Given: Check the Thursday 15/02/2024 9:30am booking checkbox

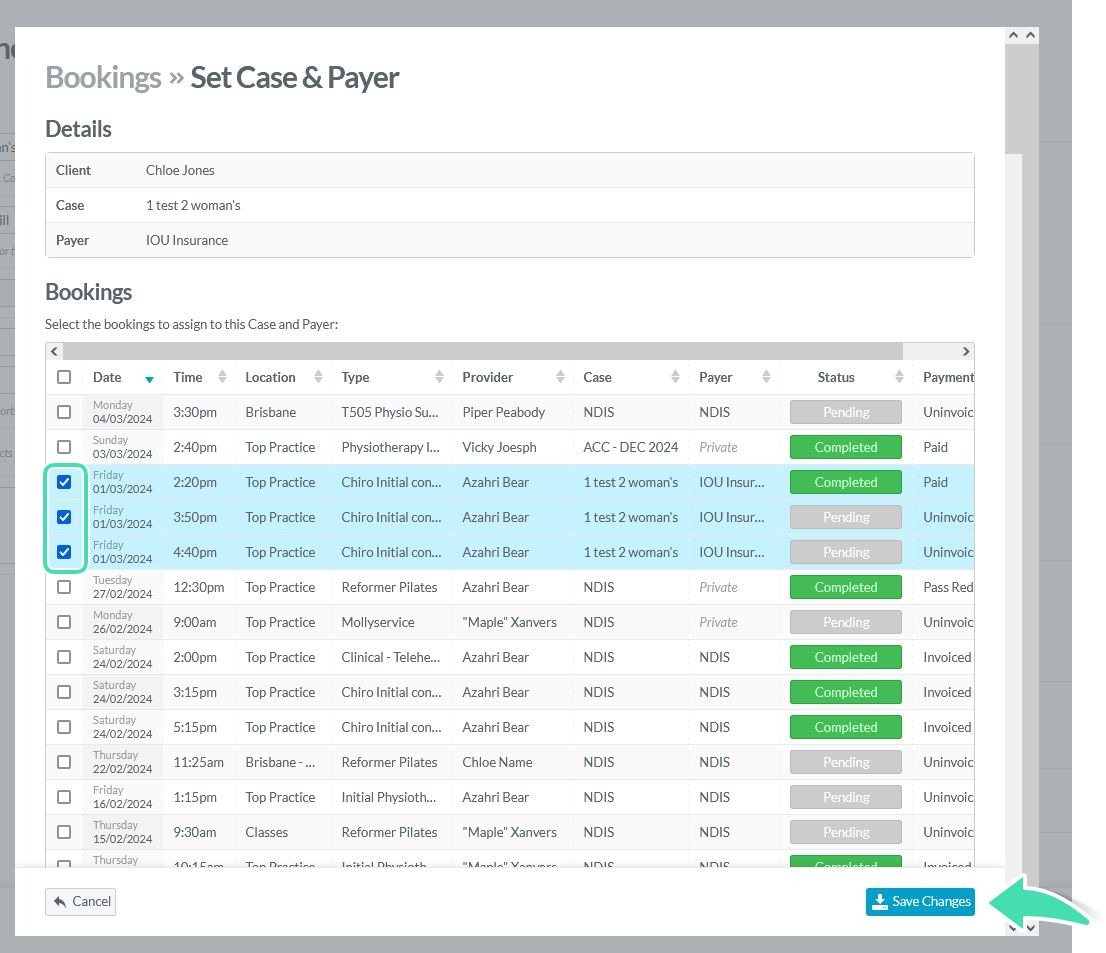Looking at the screenshot, I should (64, 832).
